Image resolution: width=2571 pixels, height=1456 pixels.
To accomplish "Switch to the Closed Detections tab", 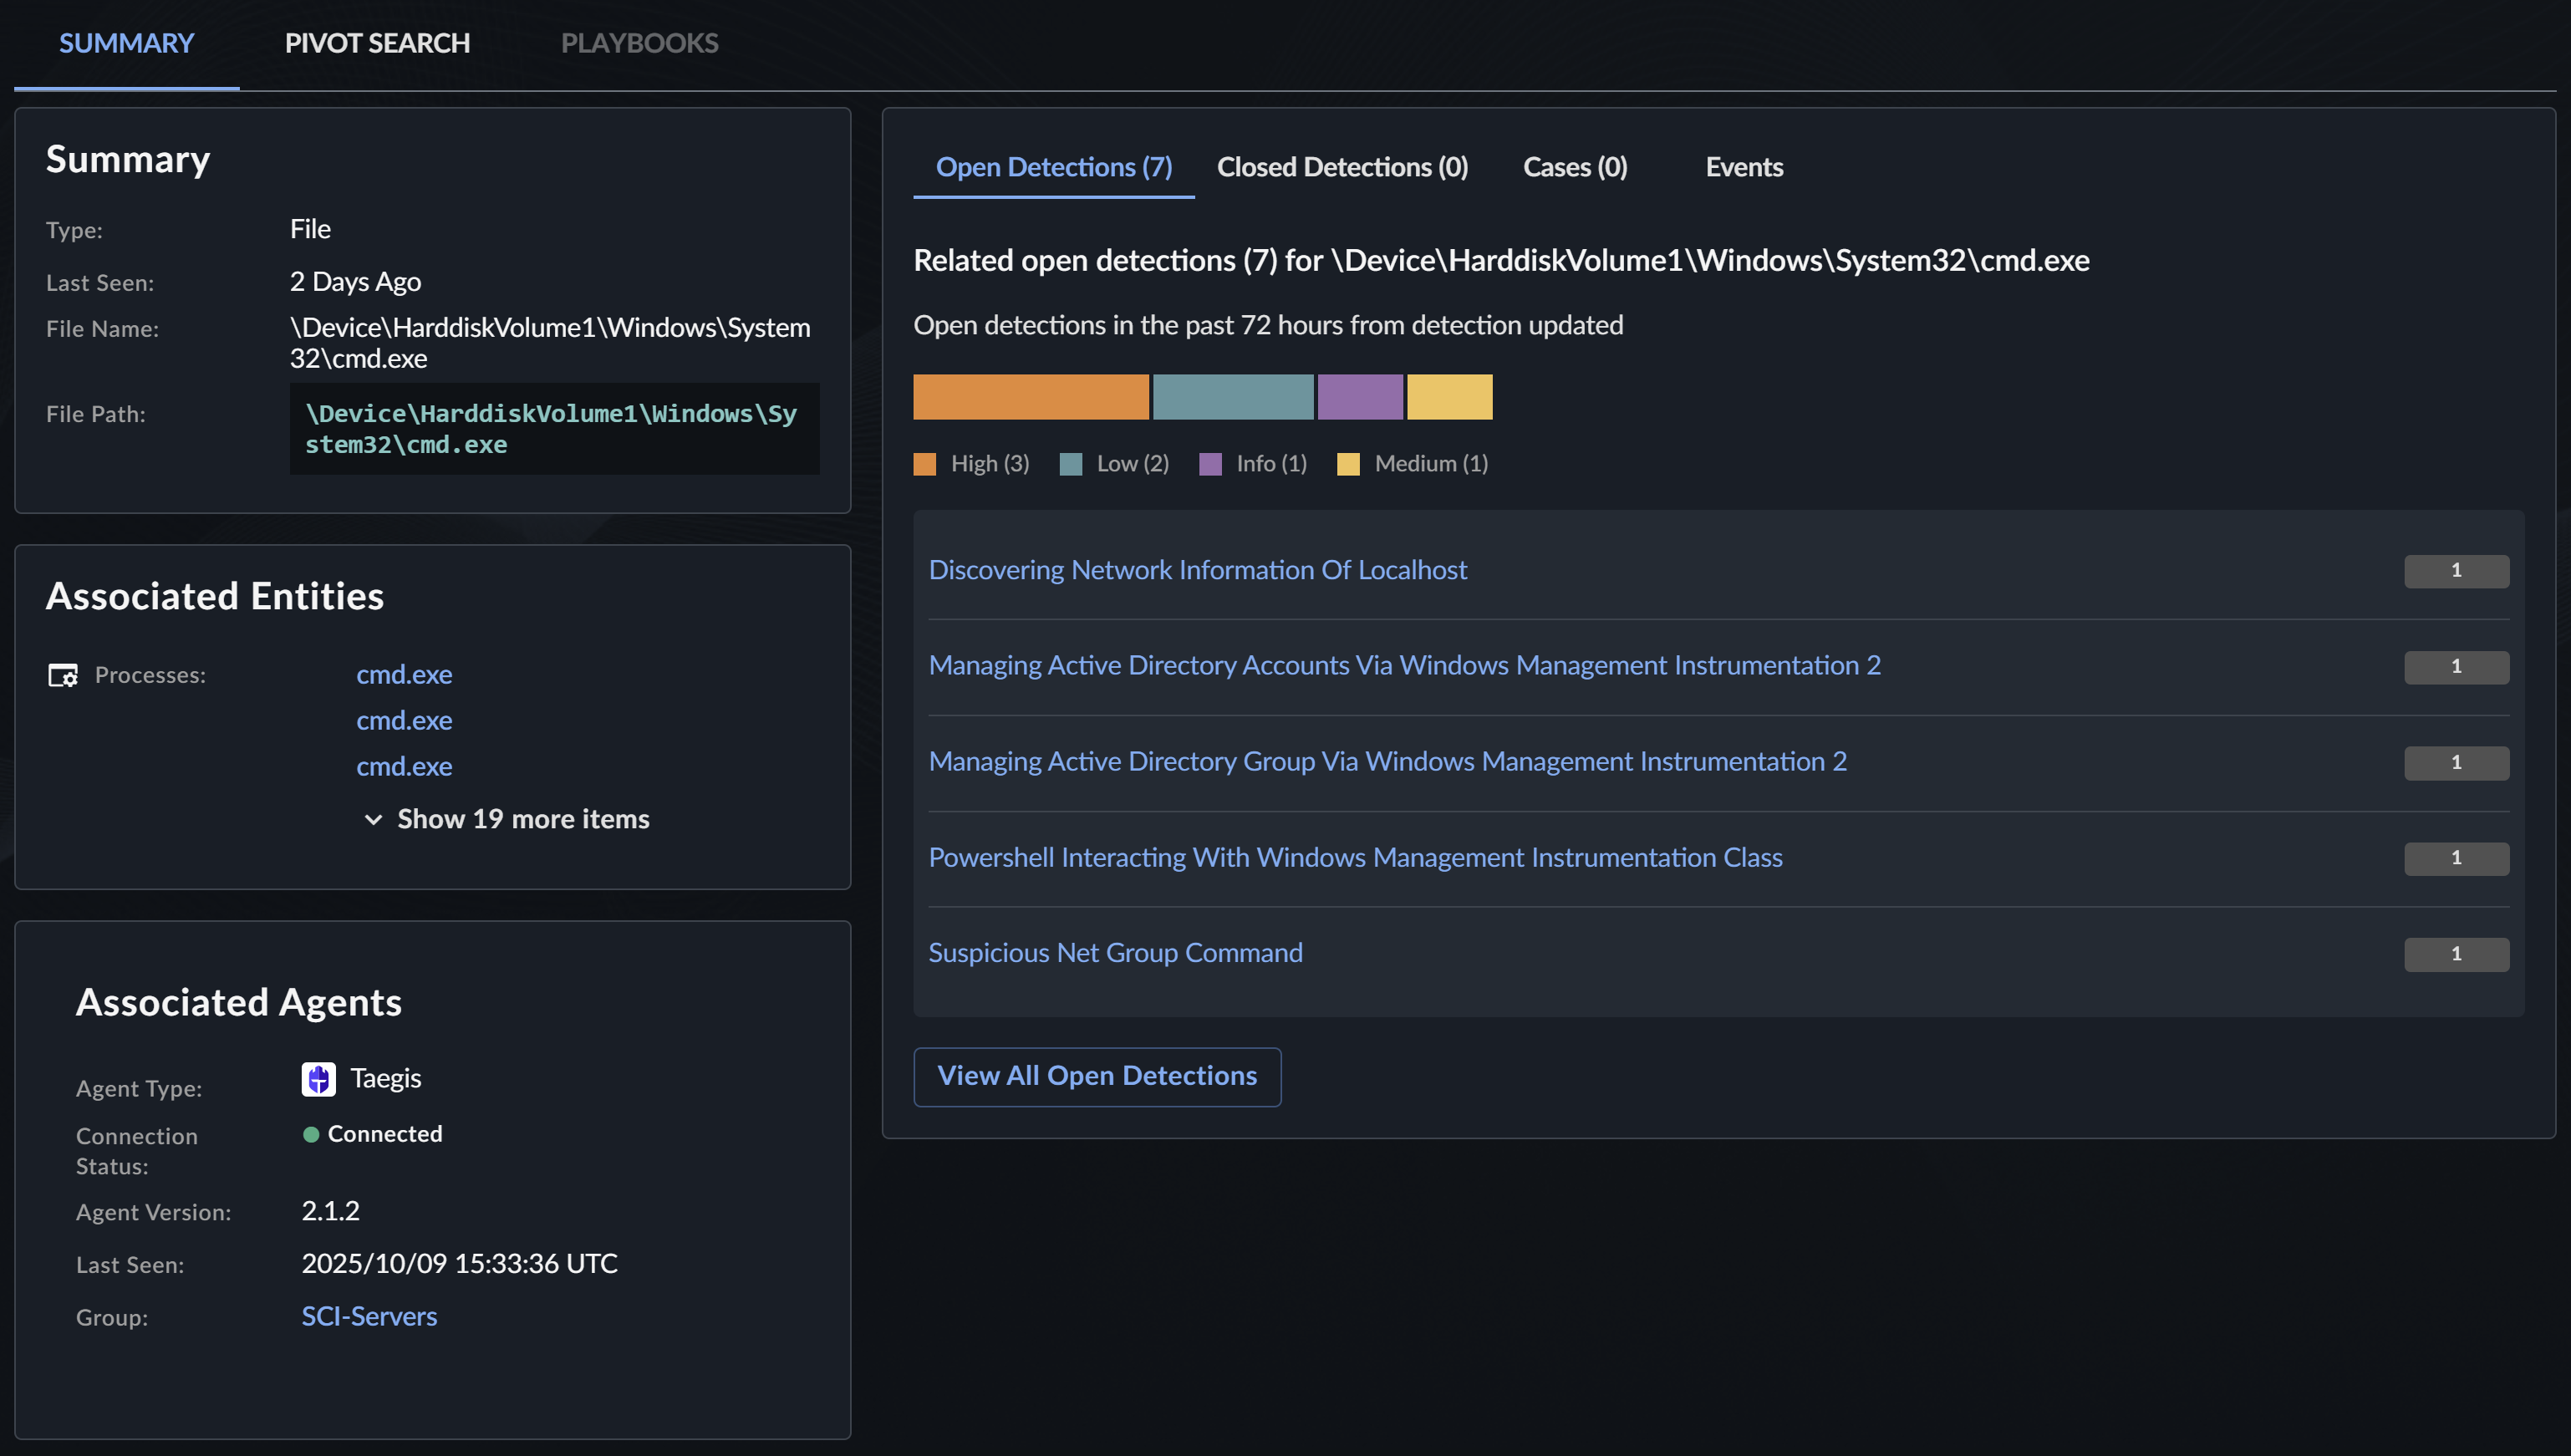I will pyautogui.click(x=1342, y=167).
